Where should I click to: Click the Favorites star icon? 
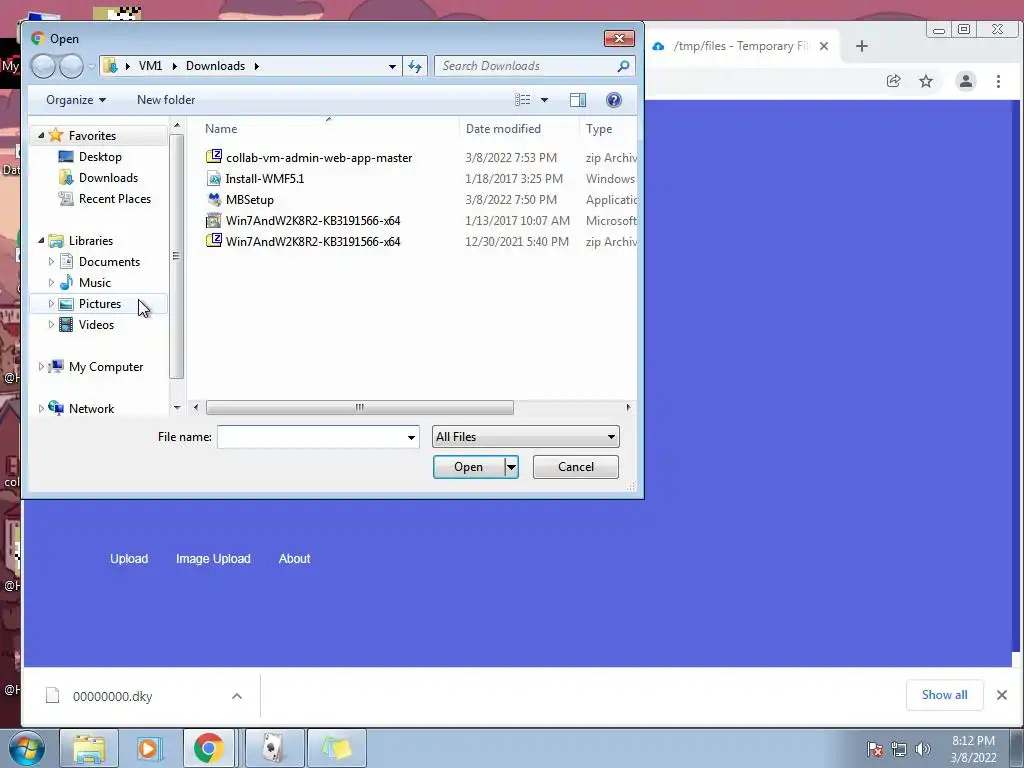pyautogui.click(x=56, y=135)
